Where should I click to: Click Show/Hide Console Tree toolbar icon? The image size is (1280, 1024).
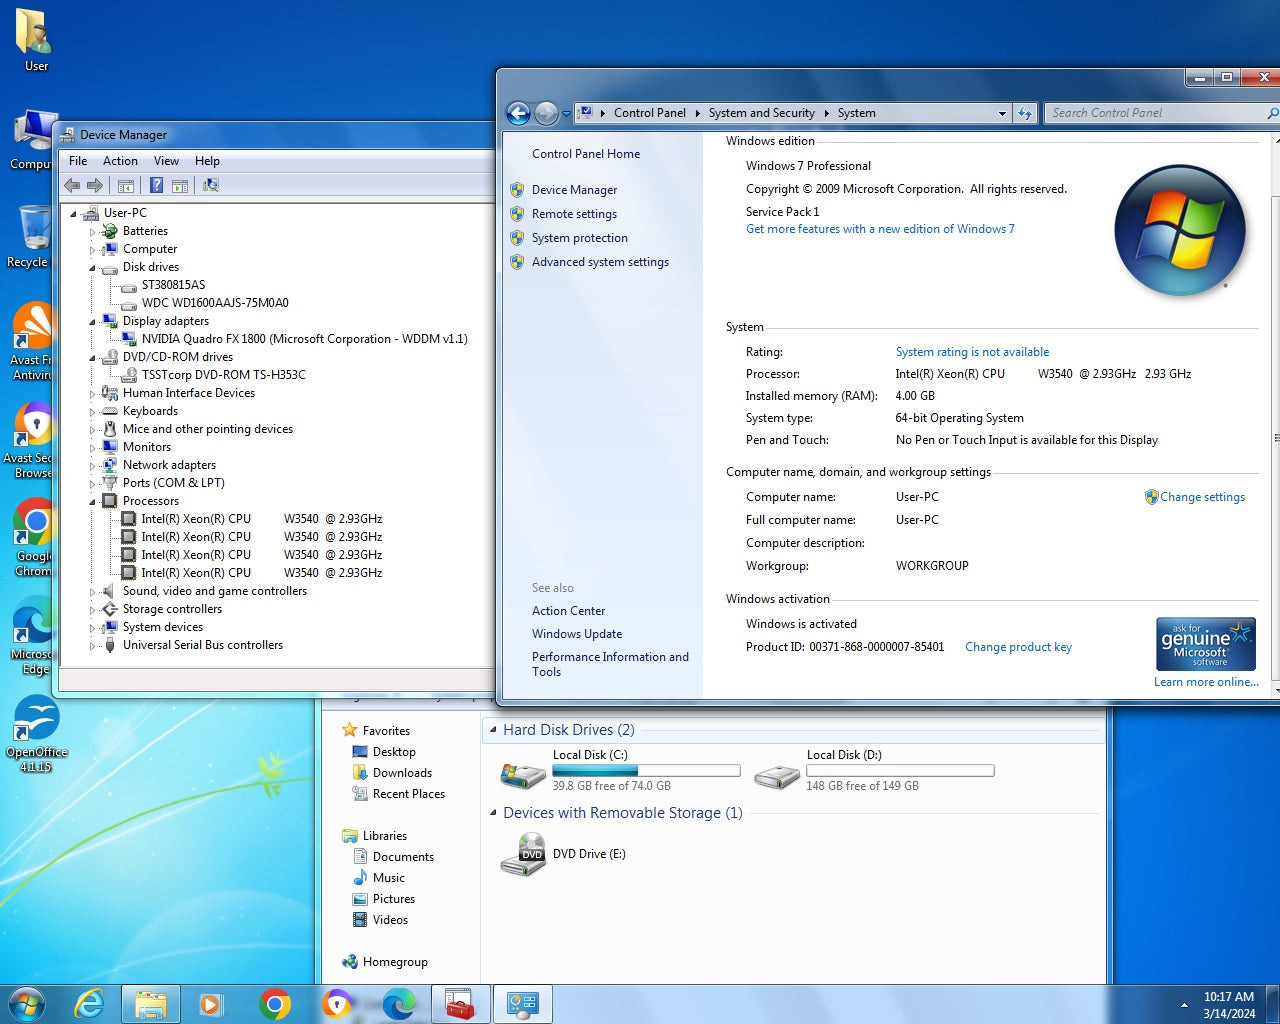pyautogui.click(x=126, y=185)
